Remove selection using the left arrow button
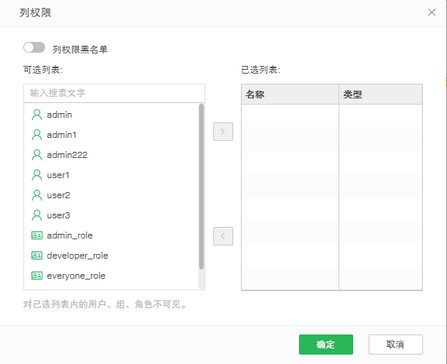The image size is (447, 364). pos(223,236)
